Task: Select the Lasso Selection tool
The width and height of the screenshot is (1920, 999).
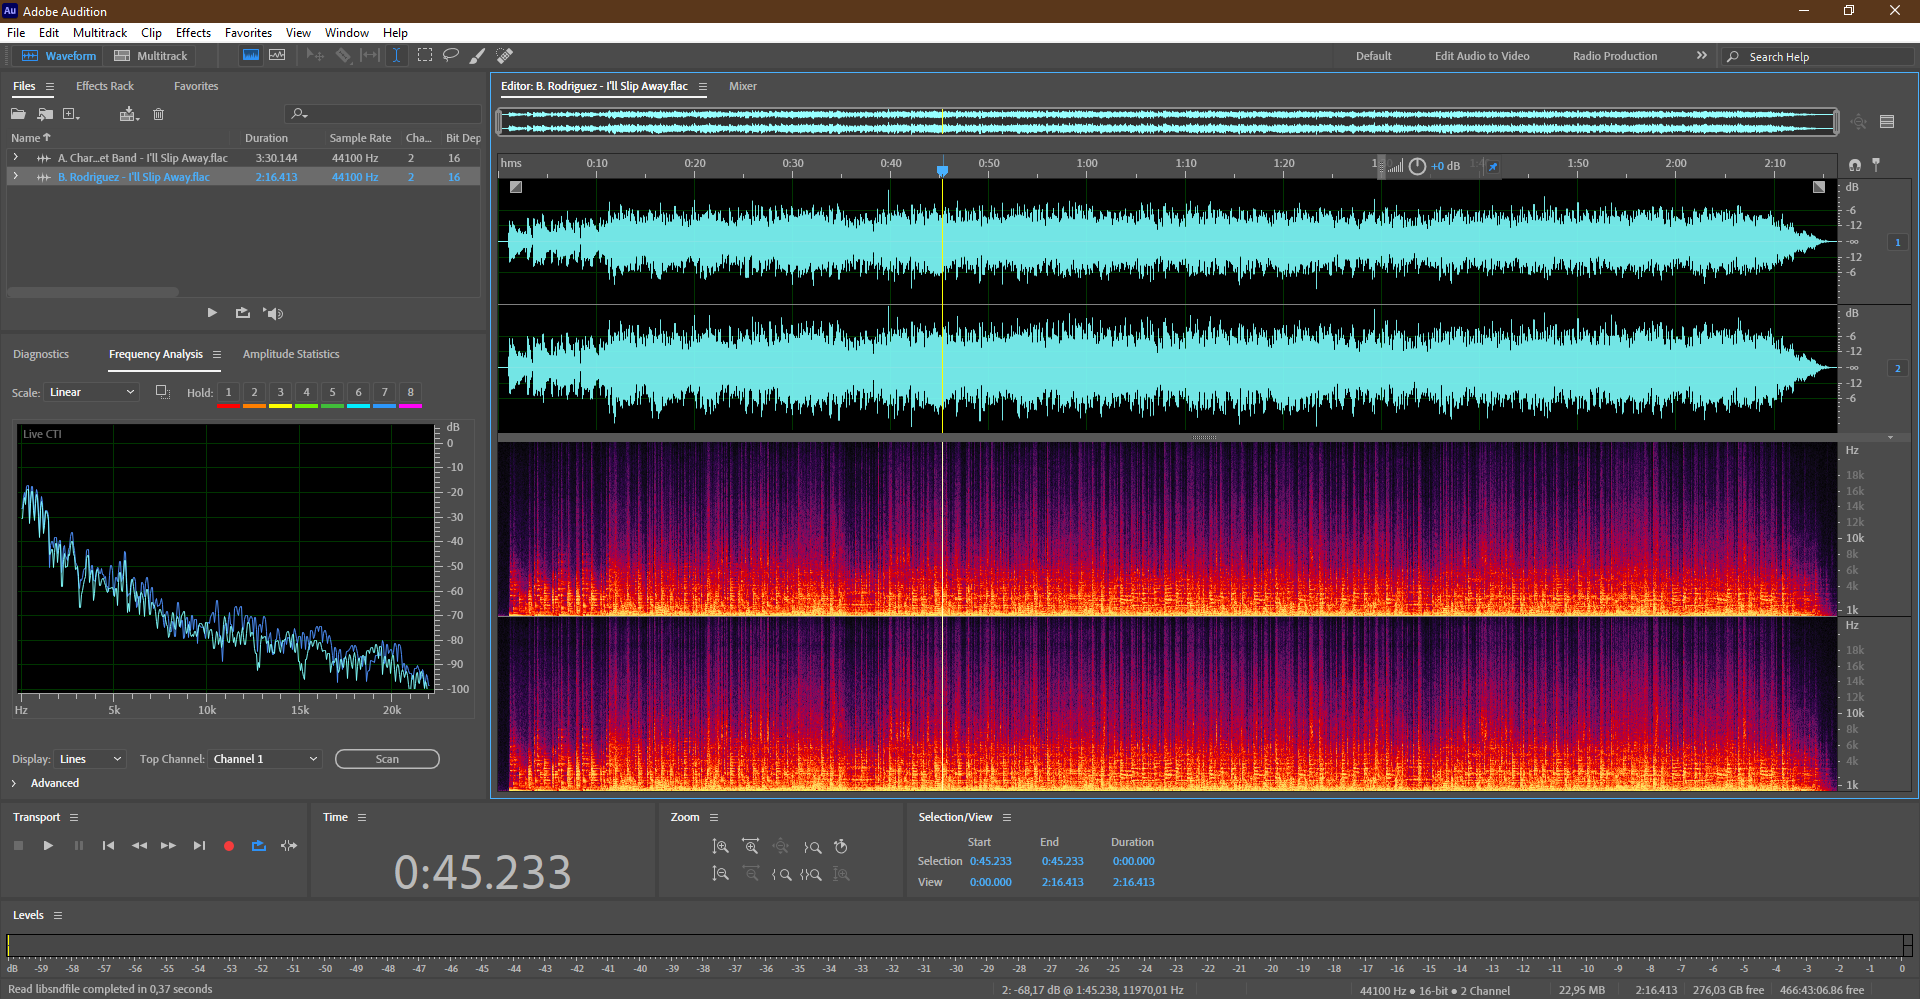Action: click(x=451, y=56)
